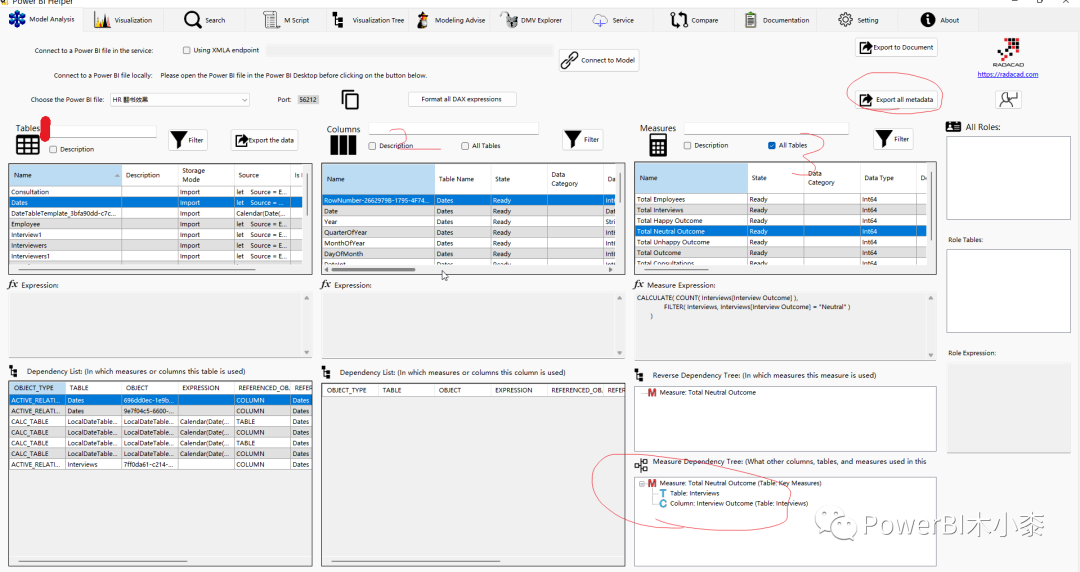
Task: Click Export the data button
Action: (264, 140)
